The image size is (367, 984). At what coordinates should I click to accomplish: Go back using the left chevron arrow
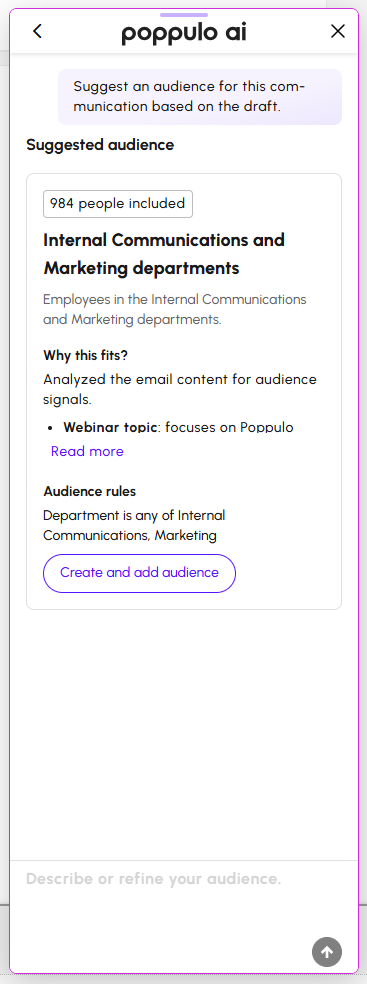[38, 31]
